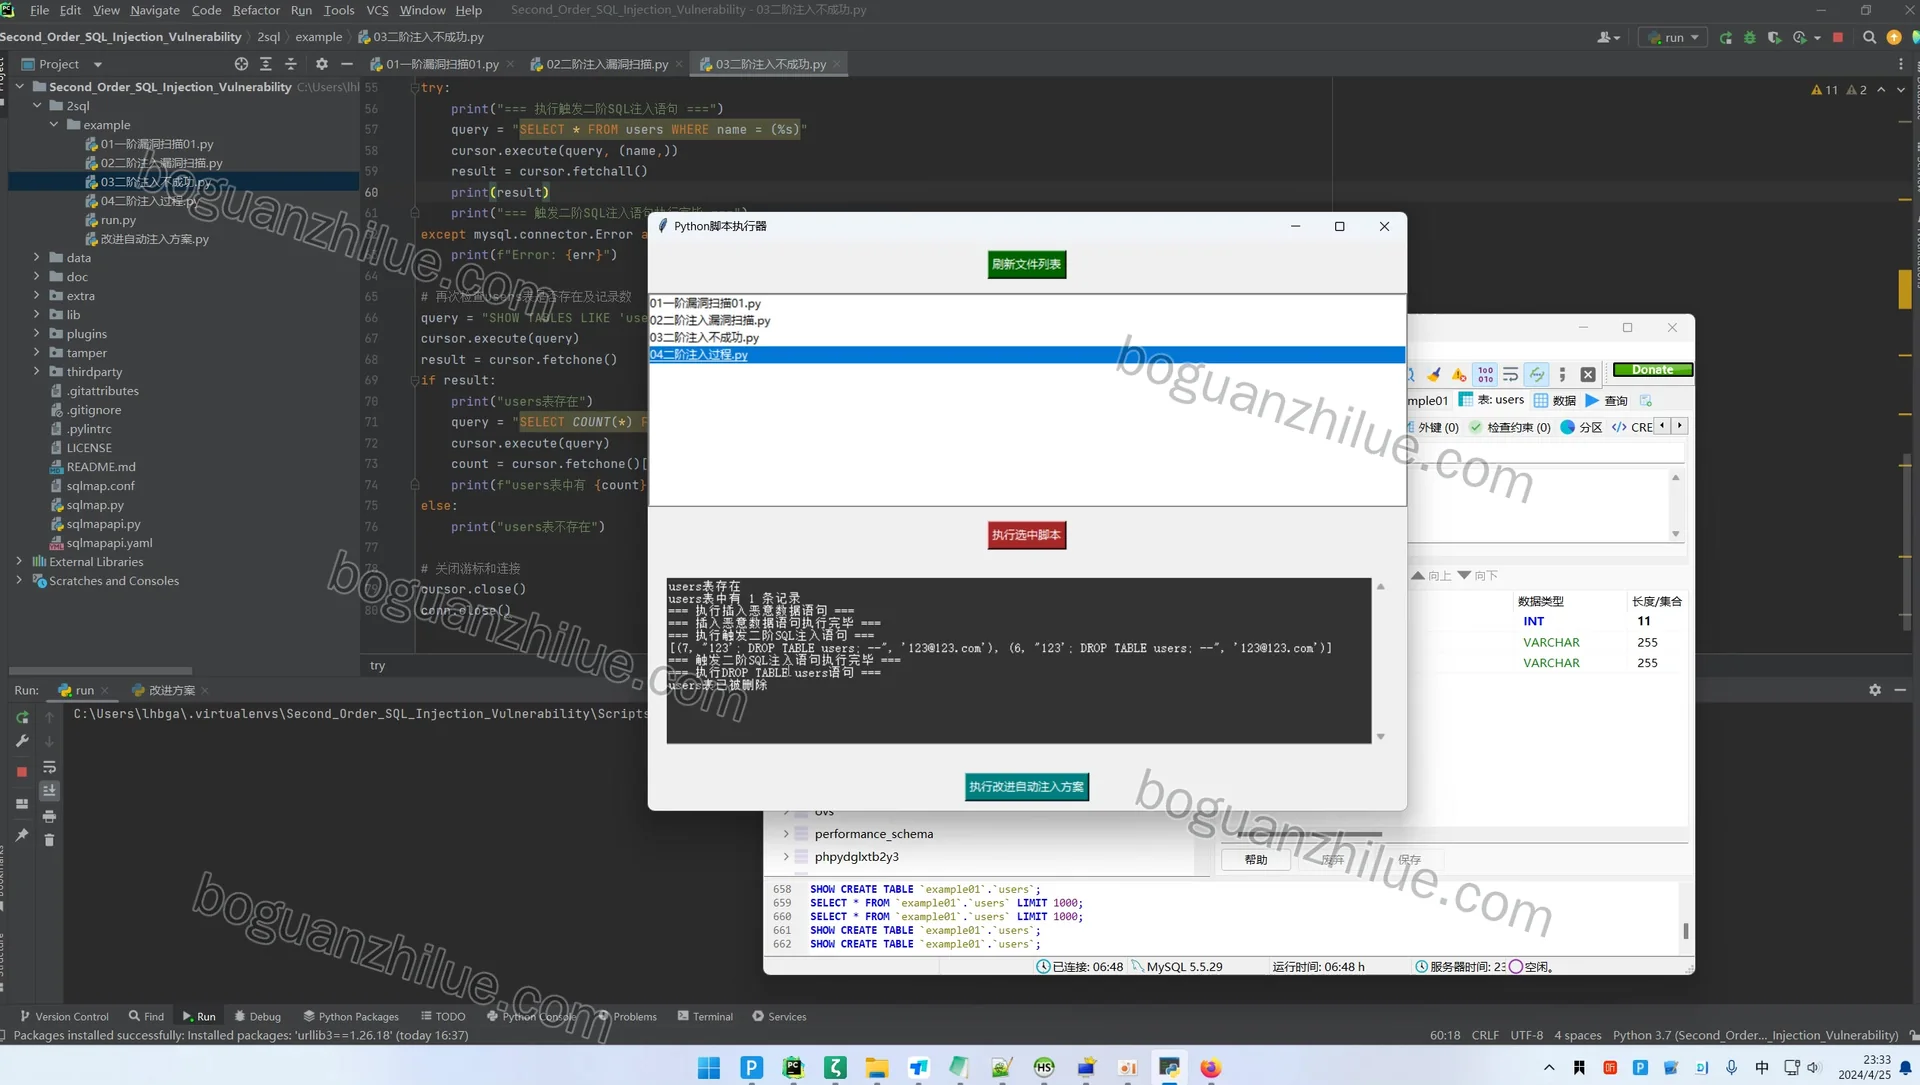
Task: Click 执行选中脚本 red button
Action: point(1027,536)
